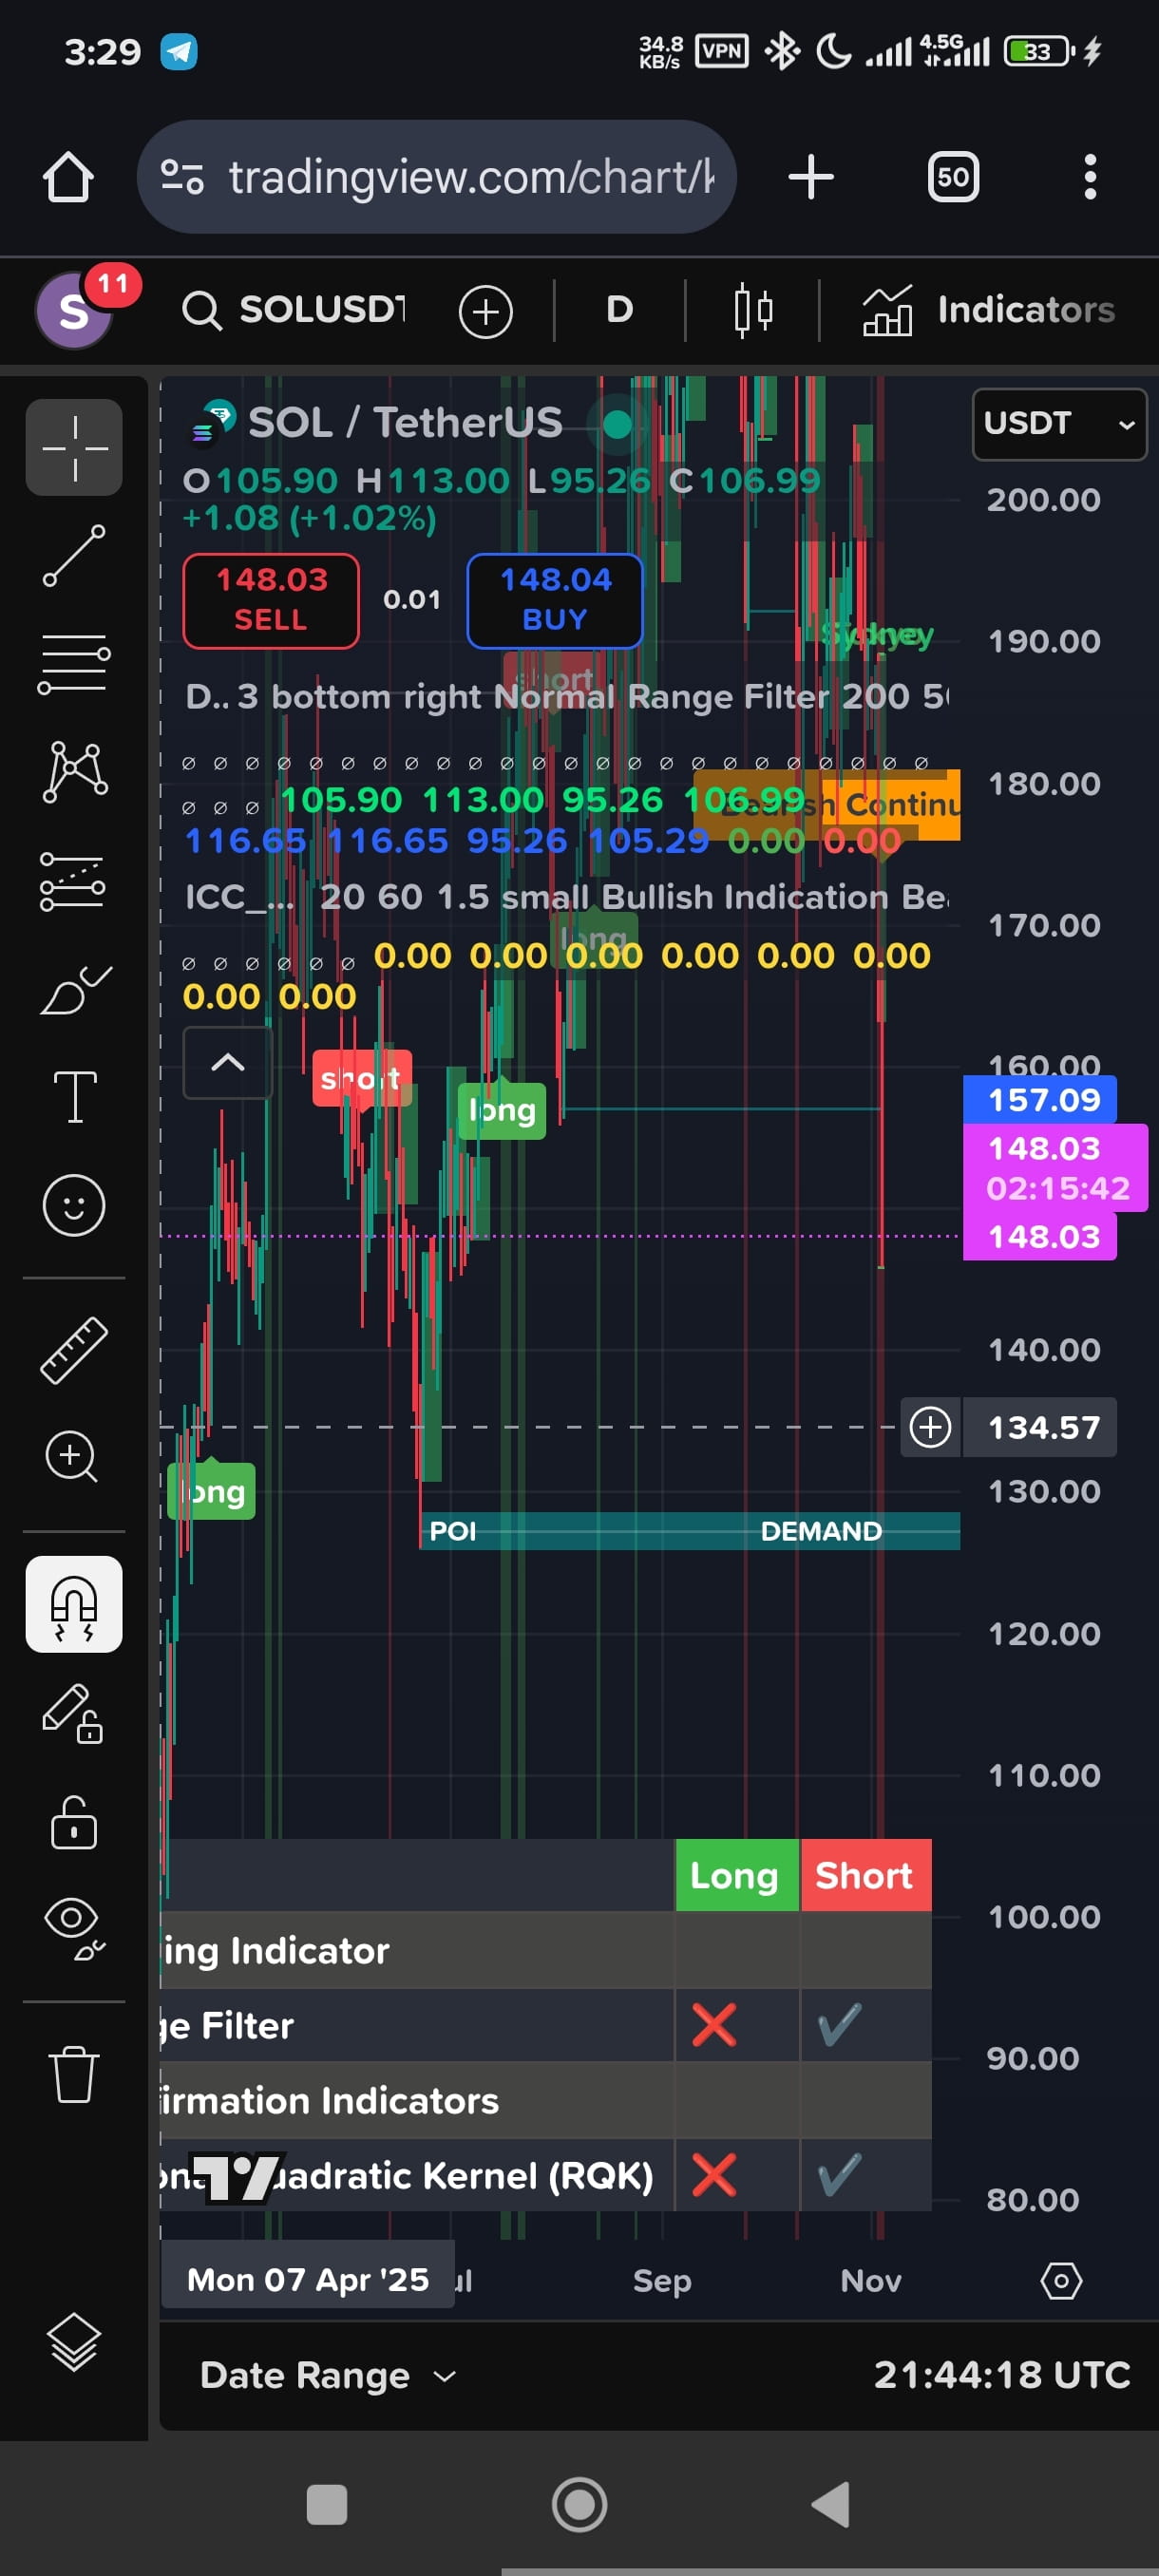Image resolution: width=1159 pixels, height=2576 pixels.
Task: Click the 148.04 BUY button
Action: click(x=555, y=600)
